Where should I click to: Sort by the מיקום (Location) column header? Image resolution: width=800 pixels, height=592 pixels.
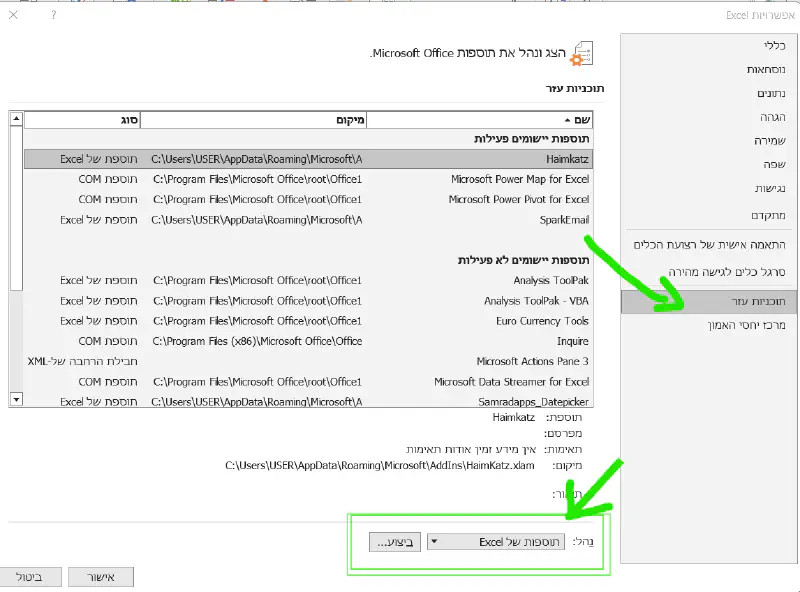[x=253, y=120]
